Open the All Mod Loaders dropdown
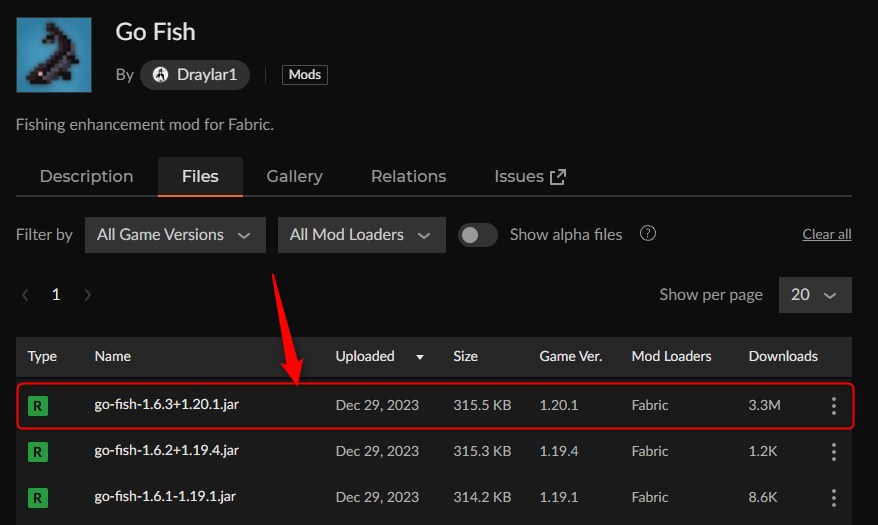This screenshot has width=878, height=525. 360,235
